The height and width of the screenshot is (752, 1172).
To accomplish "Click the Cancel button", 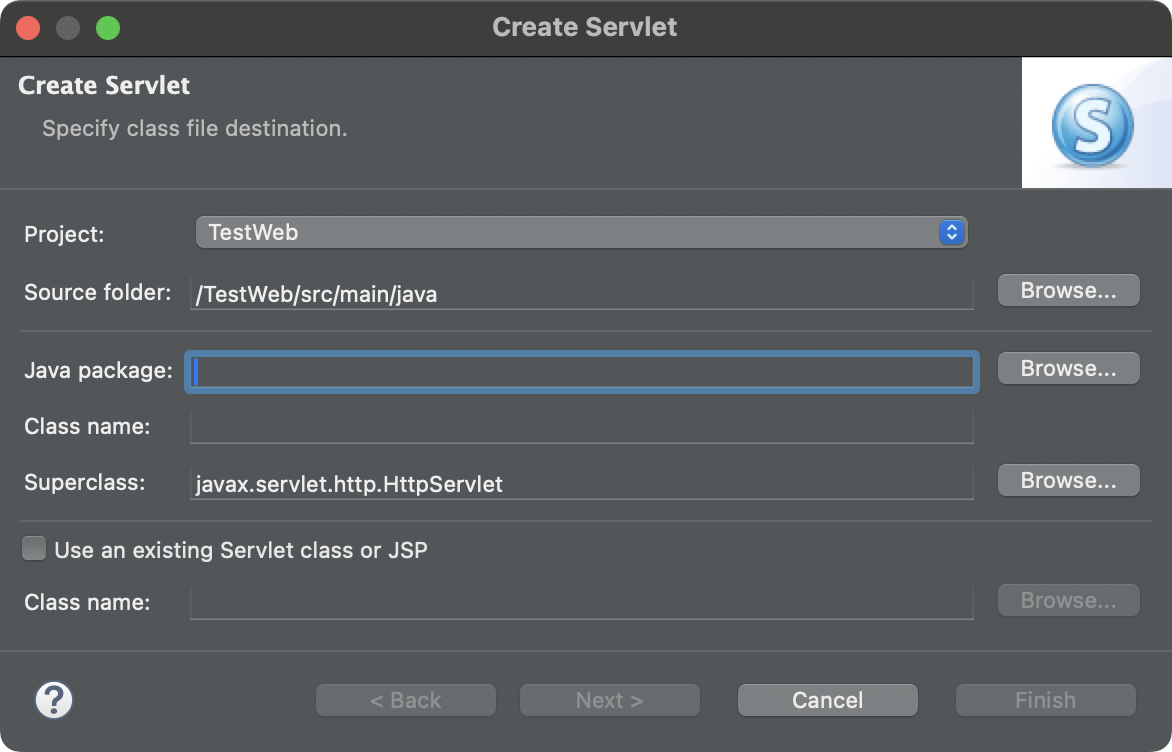I will coord(827,700).
